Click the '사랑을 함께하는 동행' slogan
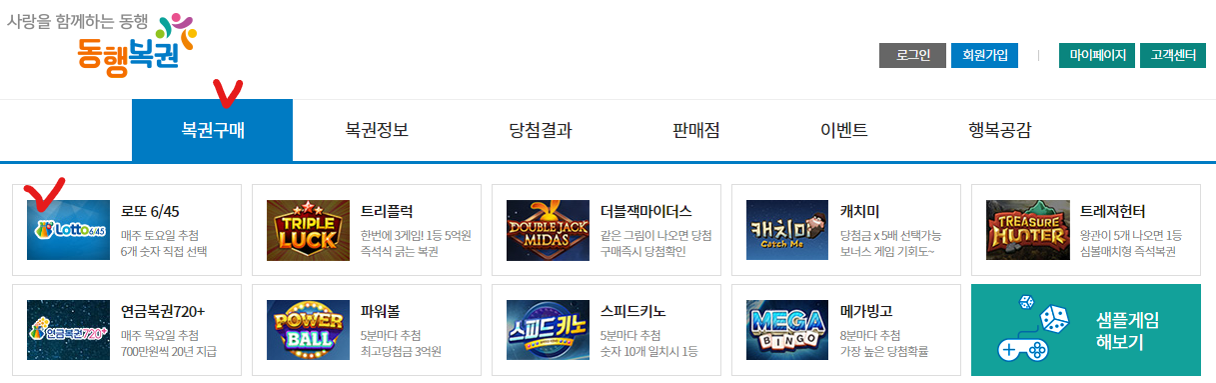The image size is (1216, 383). (x=77, y=20)
